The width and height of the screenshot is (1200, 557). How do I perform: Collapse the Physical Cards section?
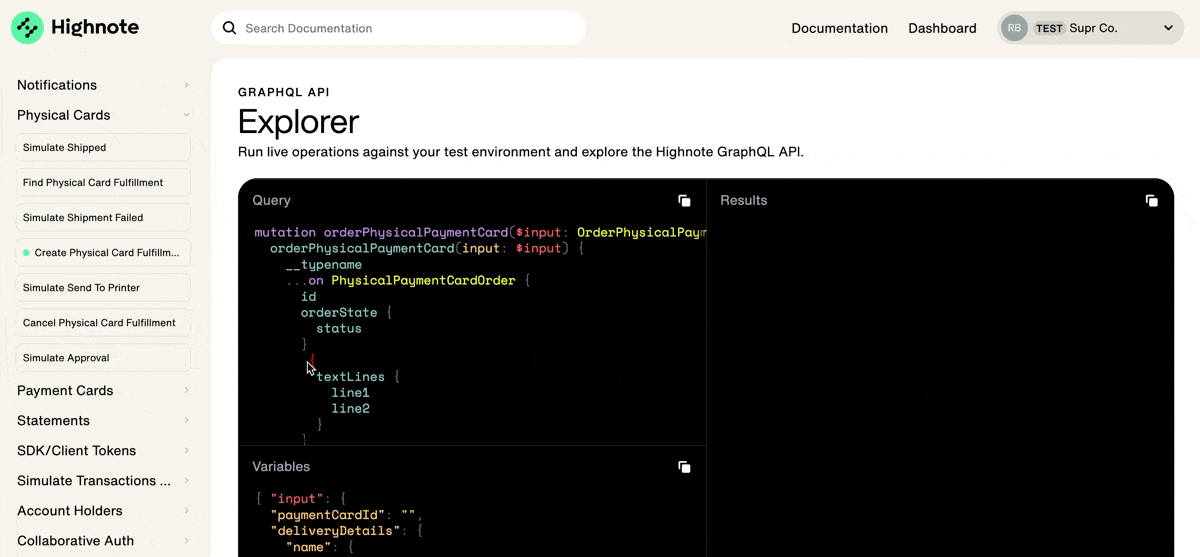186,115
